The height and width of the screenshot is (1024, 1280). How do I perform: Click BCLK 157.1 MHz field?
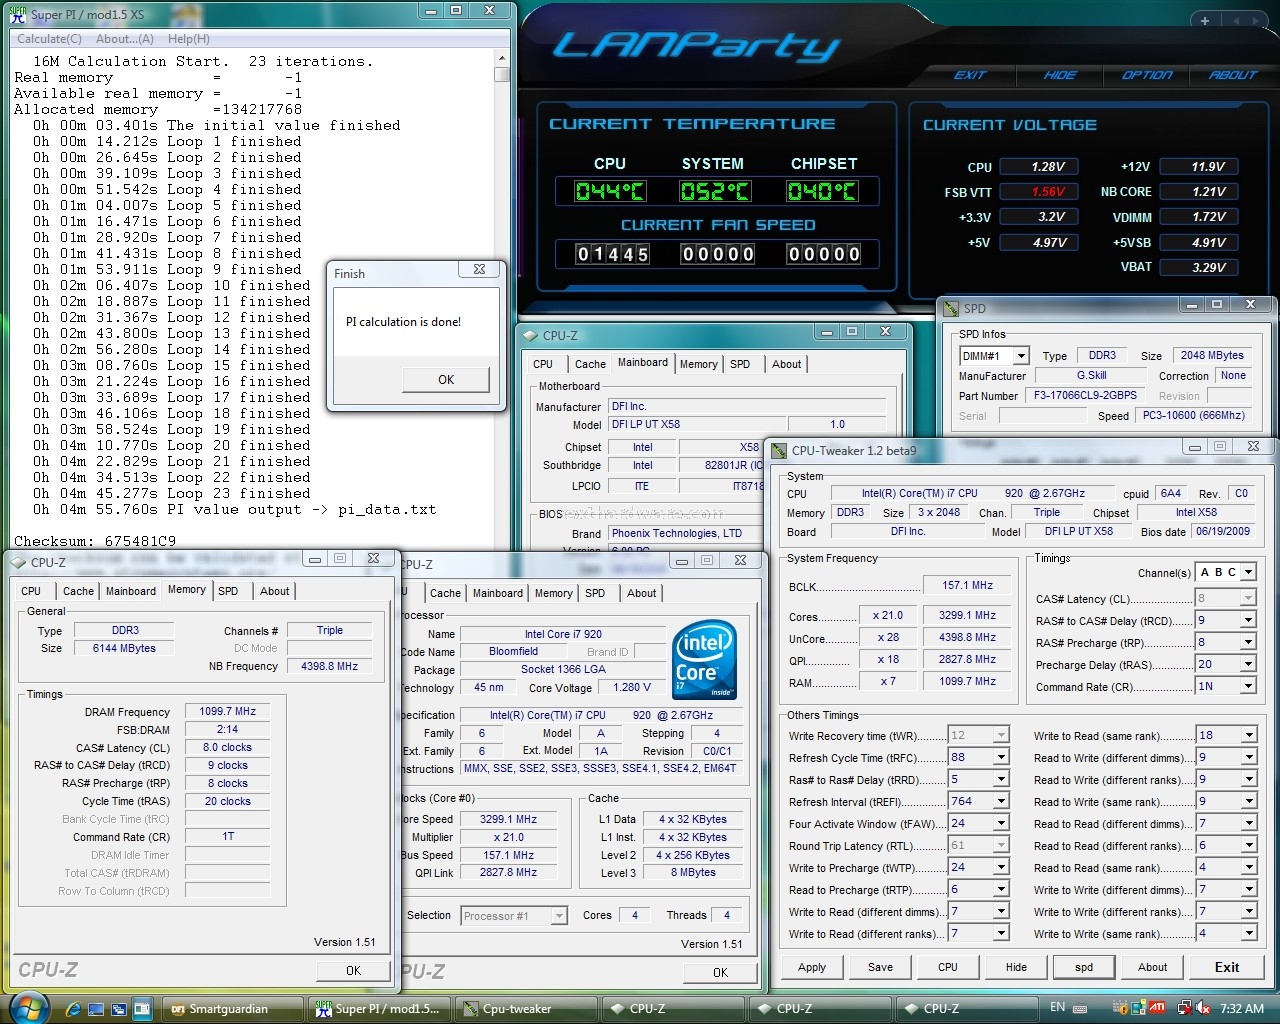coord(967,586)
